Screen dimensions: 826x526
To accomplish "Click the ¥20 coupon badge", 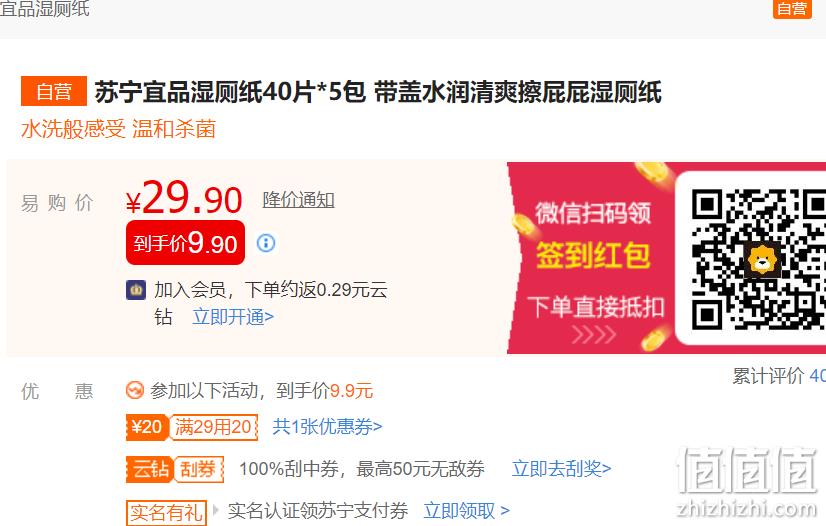I will click(146, 426).
